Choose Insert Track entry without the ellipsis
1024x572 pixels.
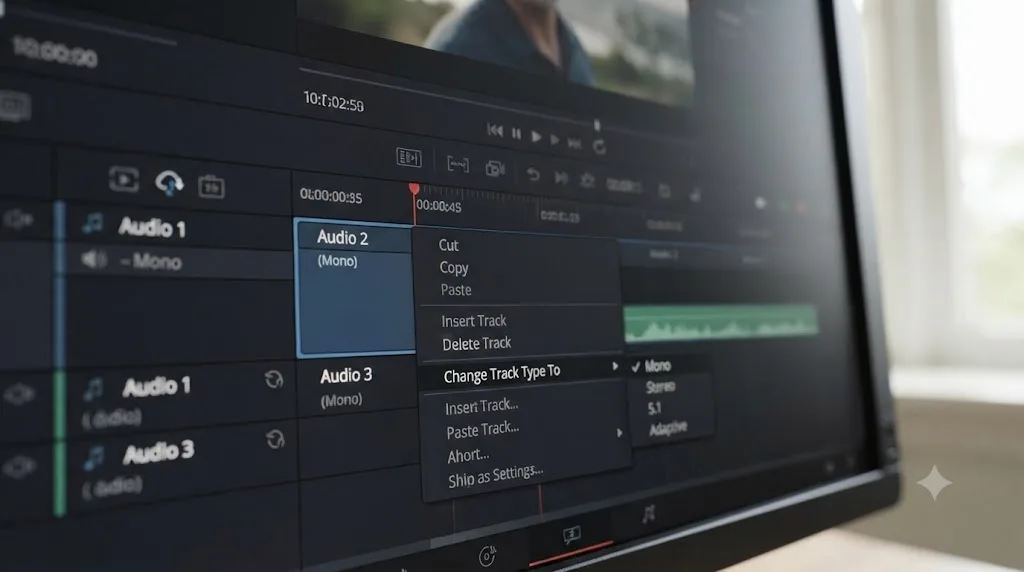473,321
